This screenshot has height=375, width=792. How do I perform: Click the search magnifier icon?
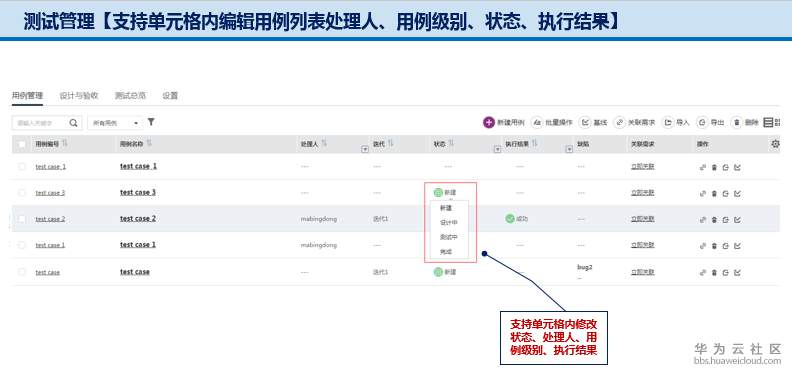click(x=74, y=122)
